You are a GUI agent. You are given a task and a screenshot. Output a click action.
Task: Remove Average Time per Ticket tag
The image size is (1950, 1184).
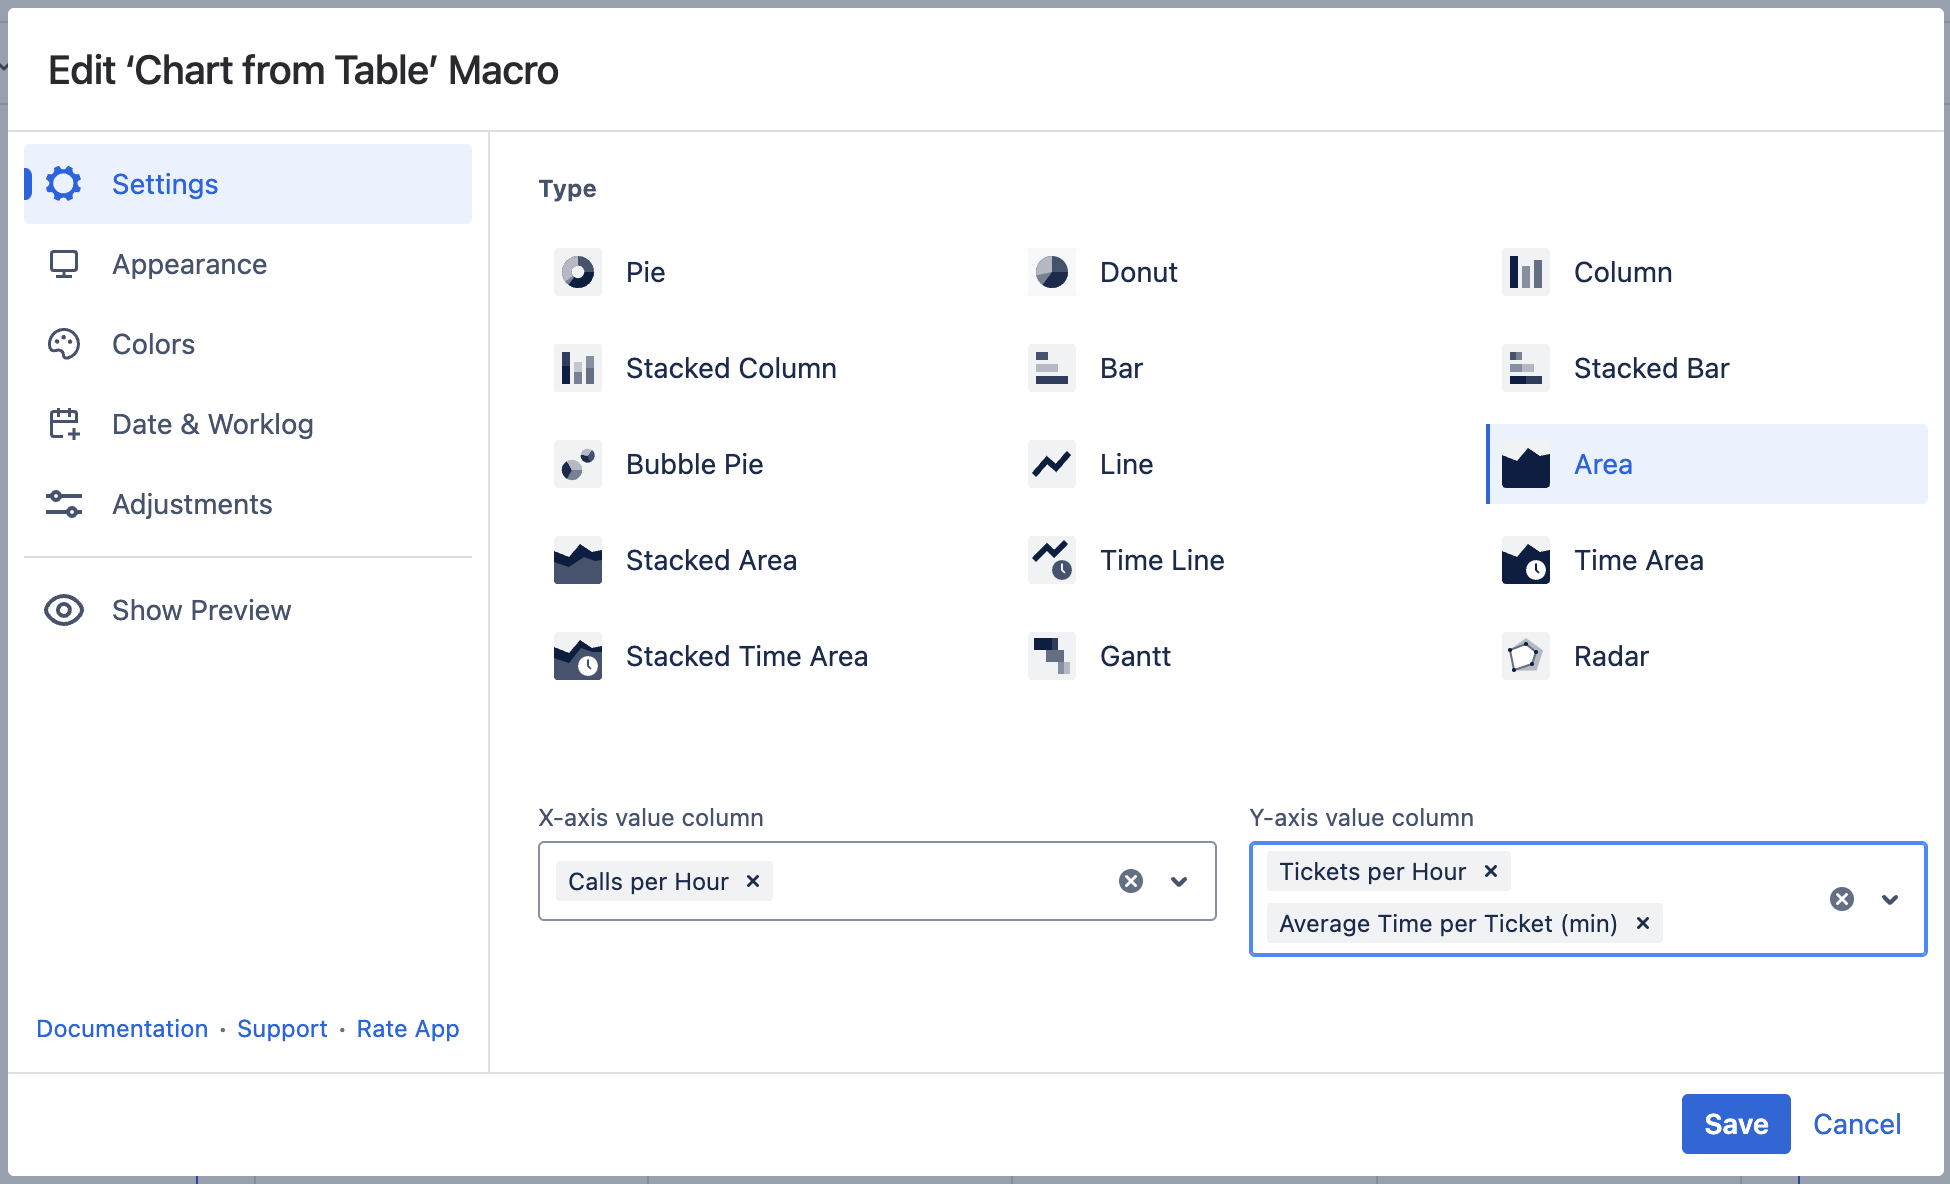tap(1642, 923)
